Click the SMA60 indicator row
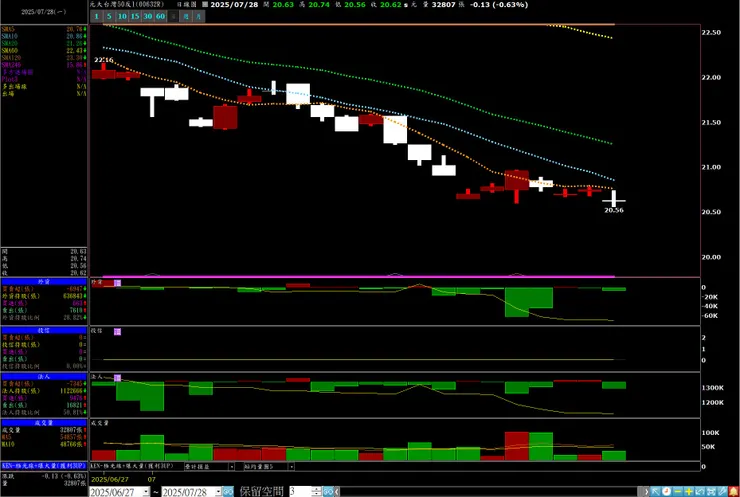This screenshot has height=497, width=740. [x=44, y=51]
